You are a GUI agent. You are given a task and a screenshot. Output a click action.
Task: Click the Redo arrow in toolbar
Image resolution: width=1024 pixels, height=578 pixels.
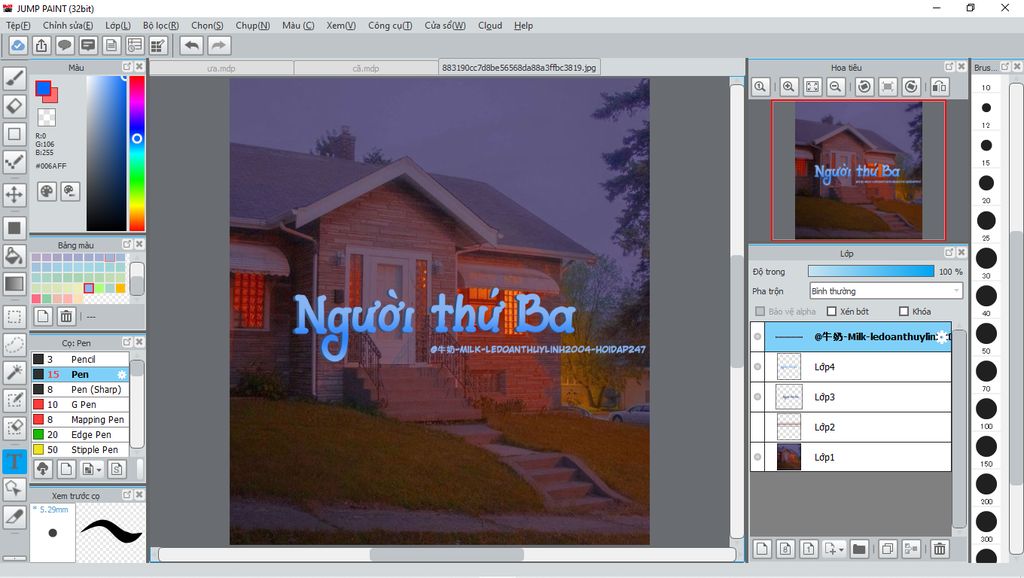(x=219, y=45)
